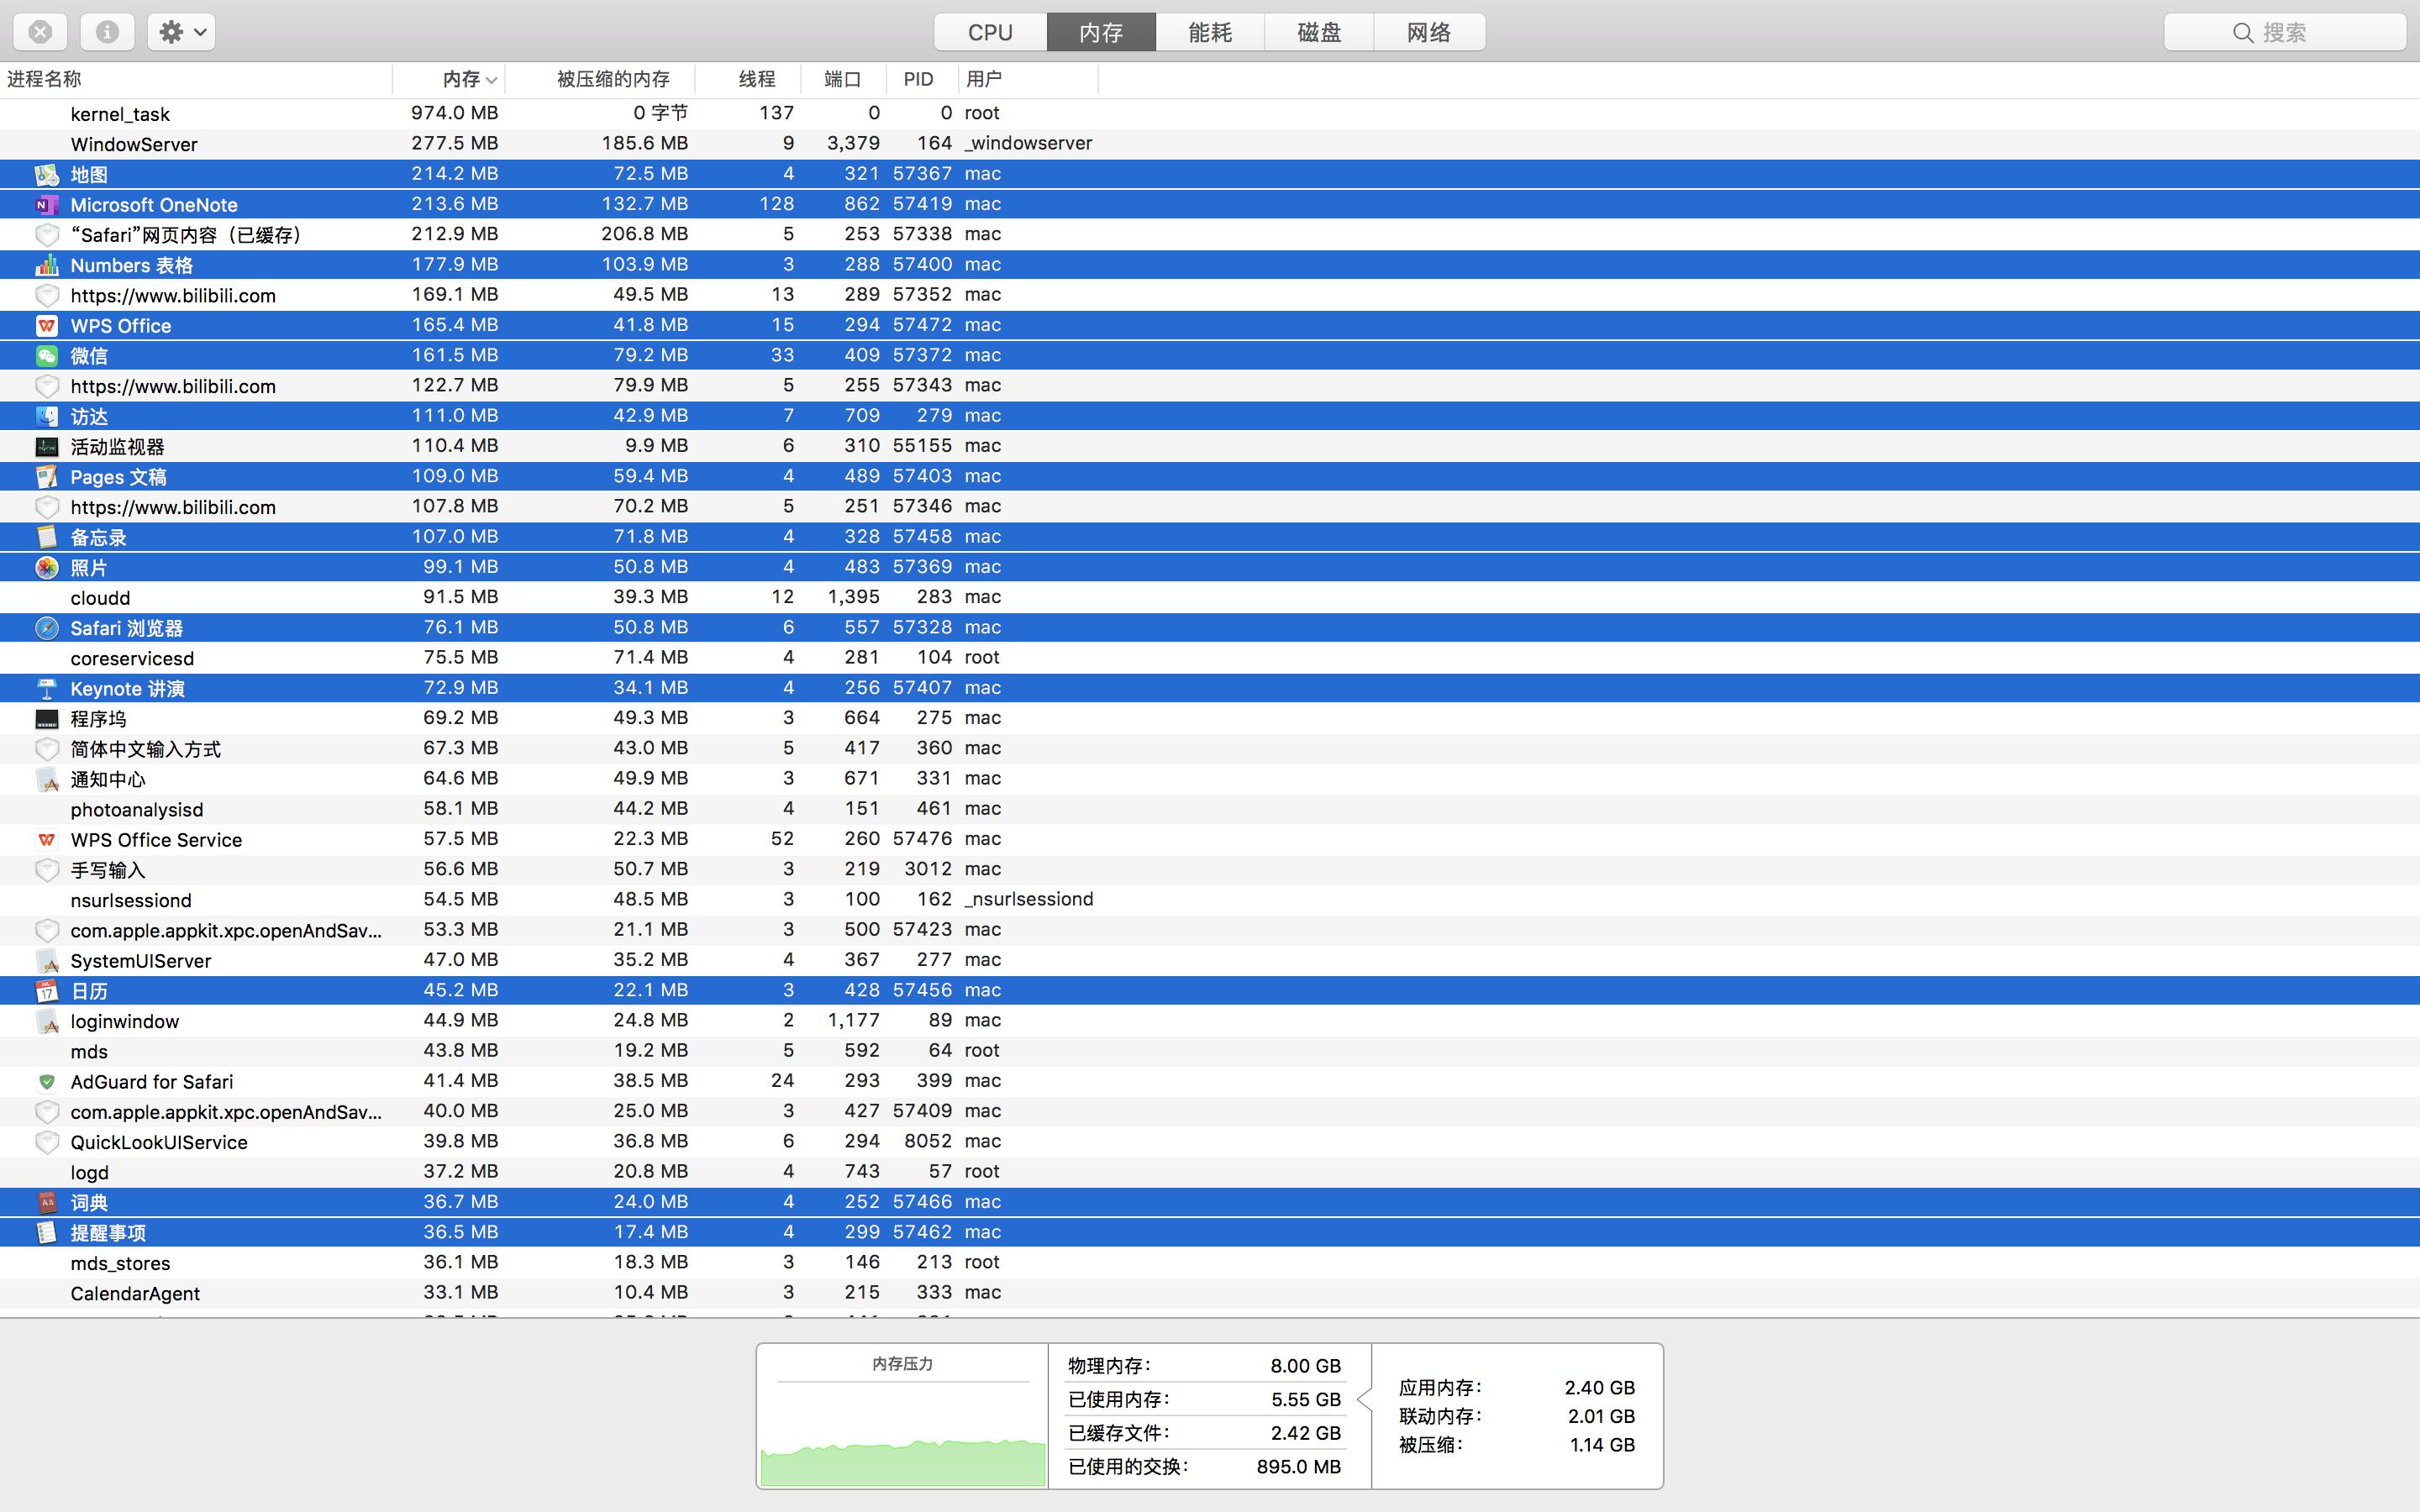Sort by PID column header
Viewport: 2420px width, 1512px height.
tap(917, 79)
